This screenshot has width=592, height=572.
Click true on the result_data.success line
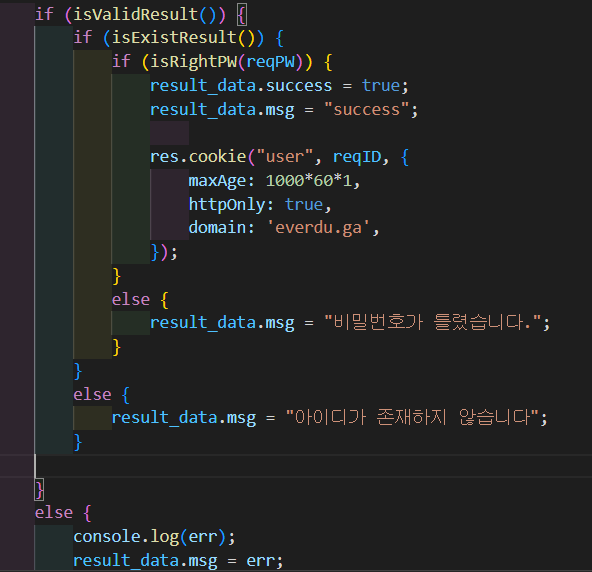click(381, 86)
